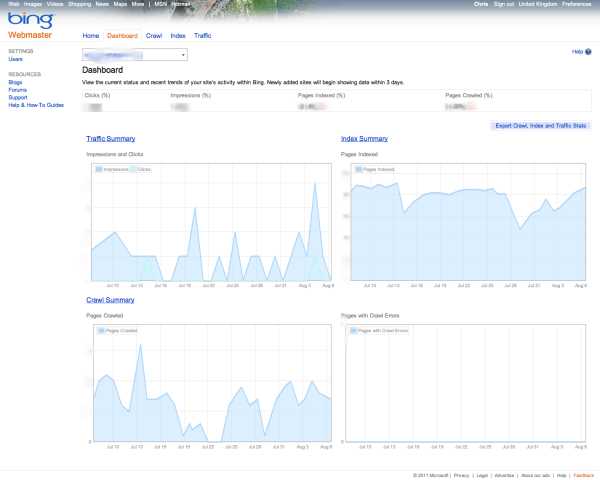Click the Help question mark icon
600x480 pixels.
pos(586,51)
